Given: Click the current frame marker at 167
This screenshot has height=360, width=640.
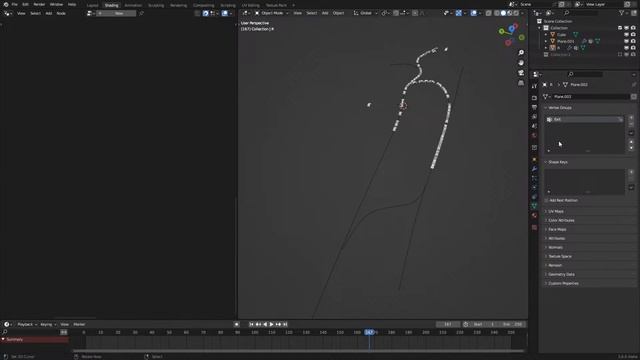Looking at the screenshot, I should [369, 332].
